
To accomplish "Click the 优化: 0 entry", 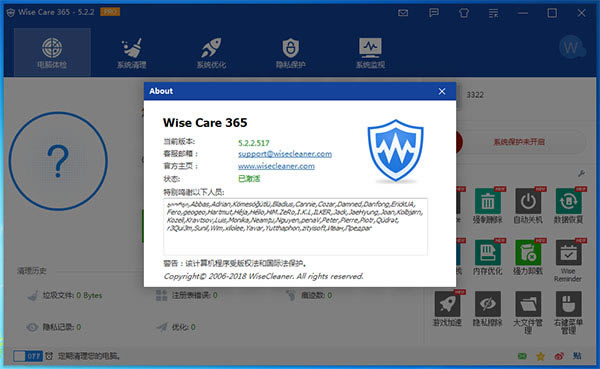I will (176, 327).
